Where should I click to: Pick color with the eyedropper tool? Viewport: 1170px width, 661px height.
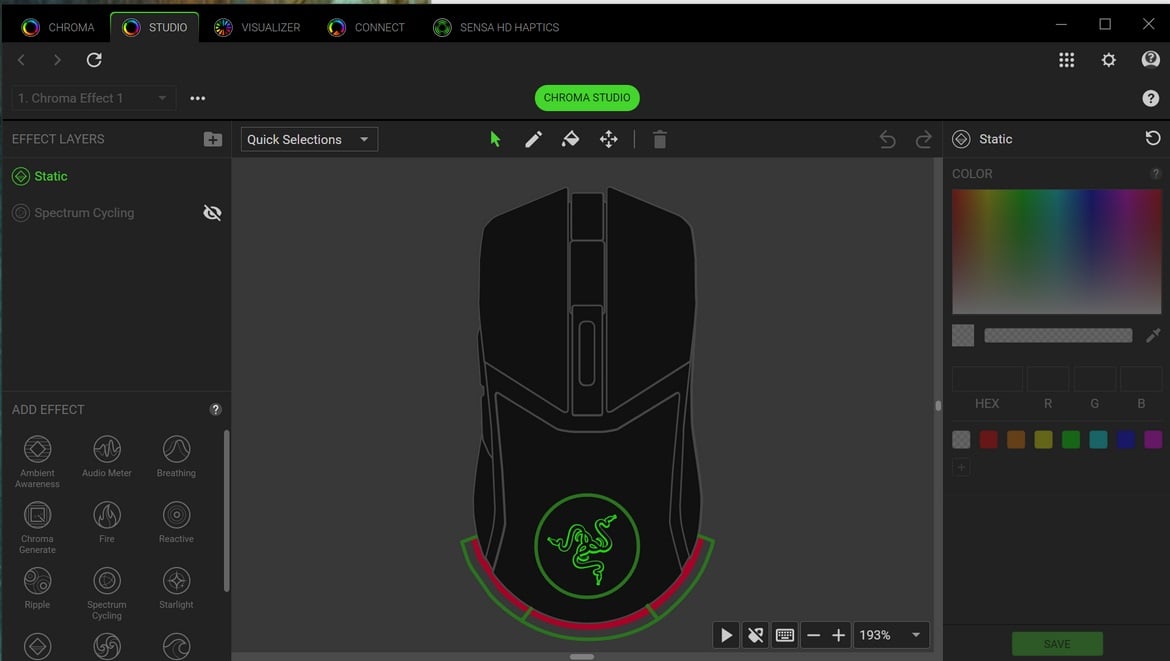point(1153,336)
